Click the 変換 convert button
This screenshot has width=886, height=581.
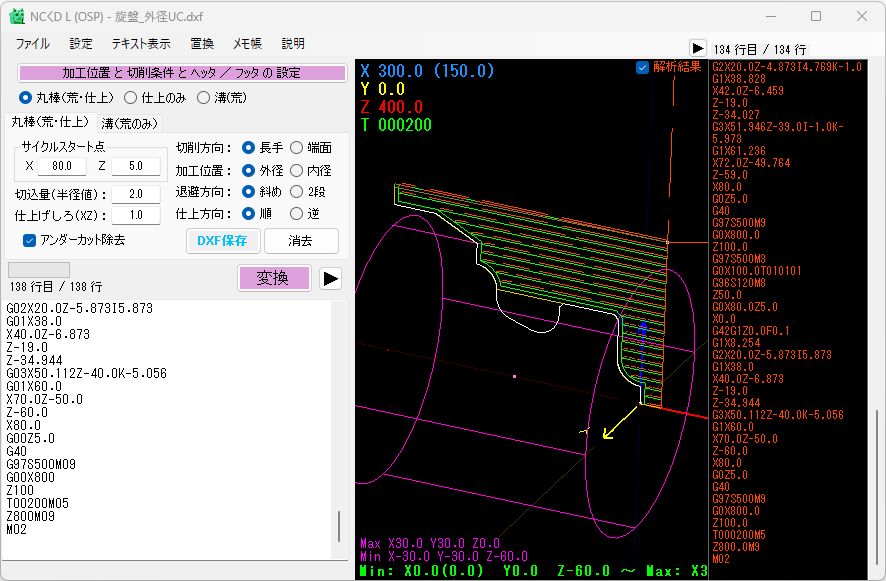click(x=273, y=278)
